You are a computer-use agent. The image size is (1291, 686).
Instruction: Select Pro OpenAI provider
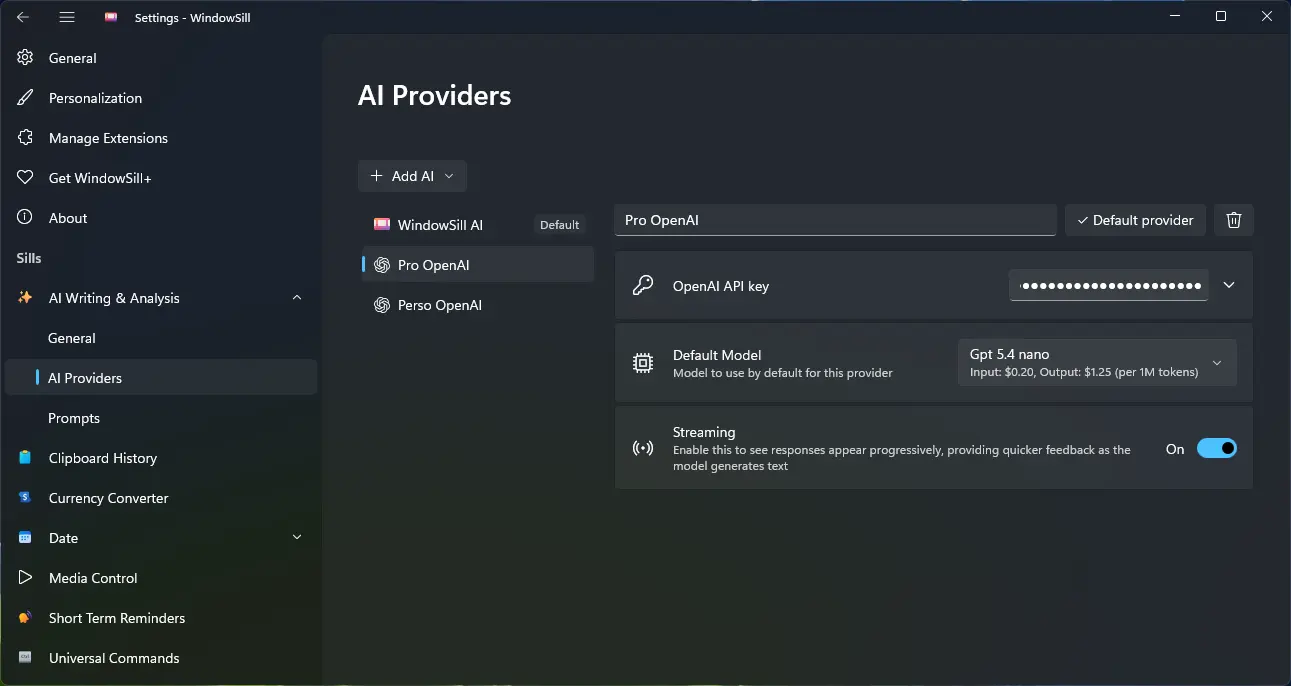click(x=478, y=265)
